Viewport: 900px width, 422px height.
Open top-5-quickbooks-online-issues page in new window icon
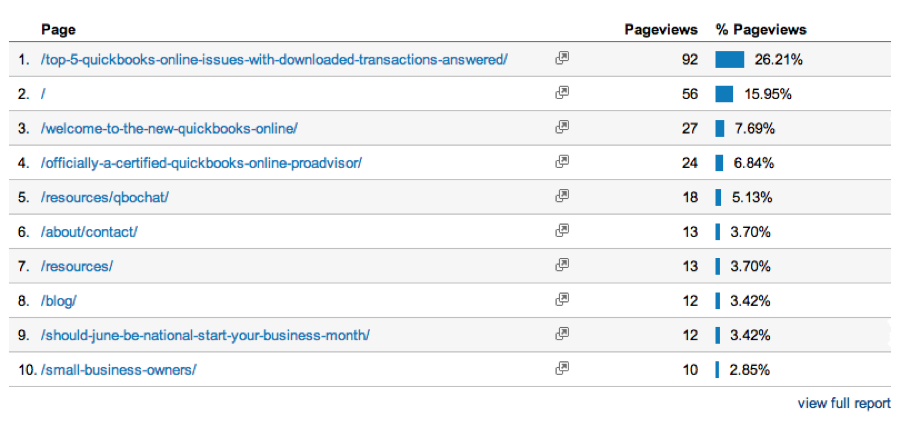562,58
